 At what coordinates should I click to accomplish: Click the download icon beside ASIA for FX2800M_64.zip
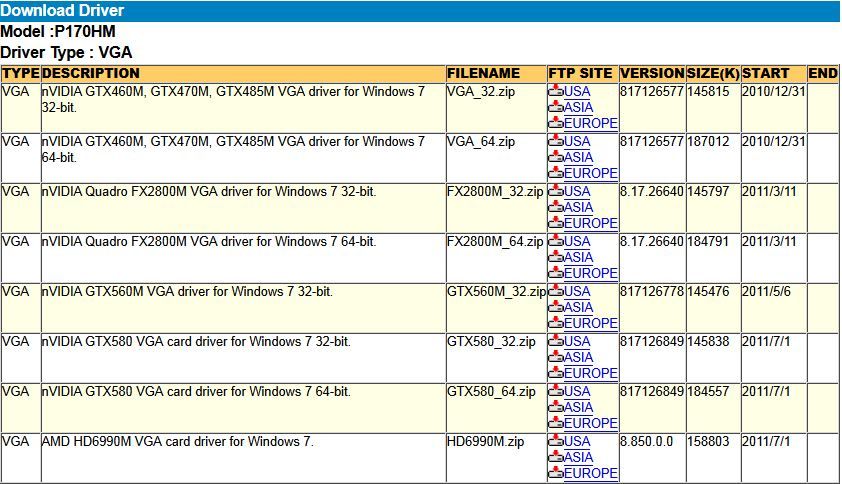[x=555, y=257]
